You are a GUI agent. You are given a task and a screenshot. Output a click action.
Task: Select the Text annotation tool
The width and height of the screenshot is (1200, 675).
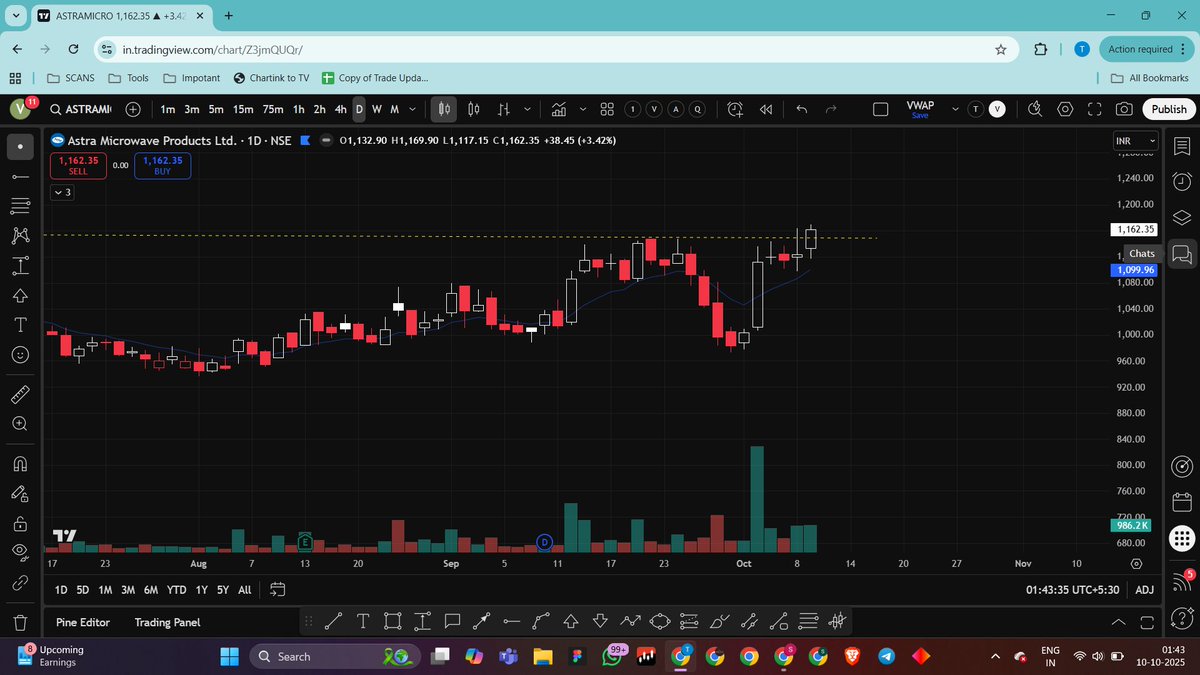pos(20,325)
